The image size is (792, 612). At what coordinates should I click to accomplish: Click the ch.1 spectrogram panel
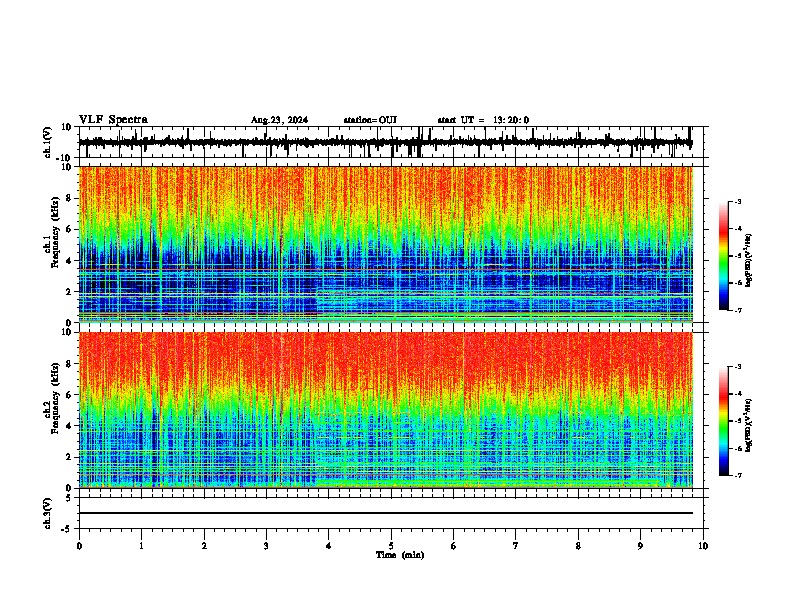click(386, 244)
